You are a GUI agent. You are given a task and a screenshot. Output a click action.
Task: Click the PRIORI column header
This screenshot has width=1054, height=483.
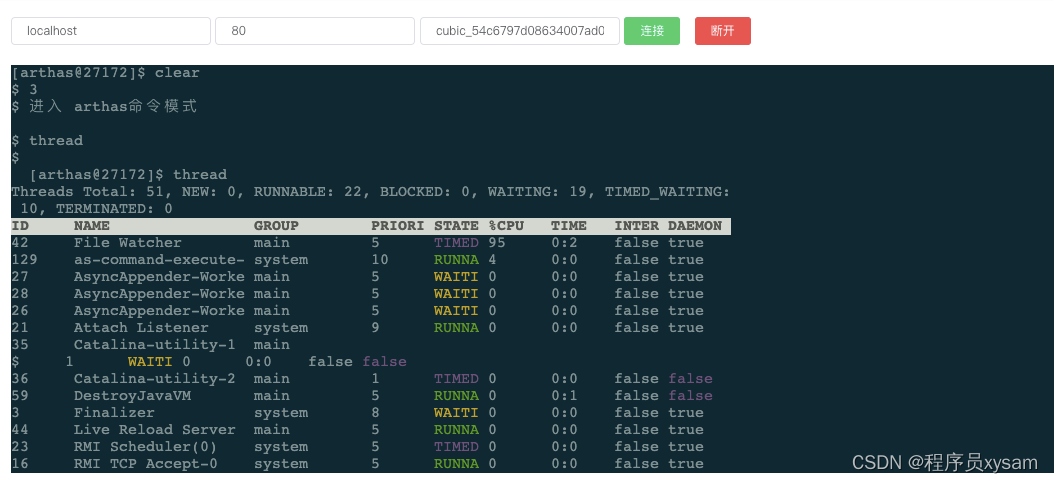[398, 226]
